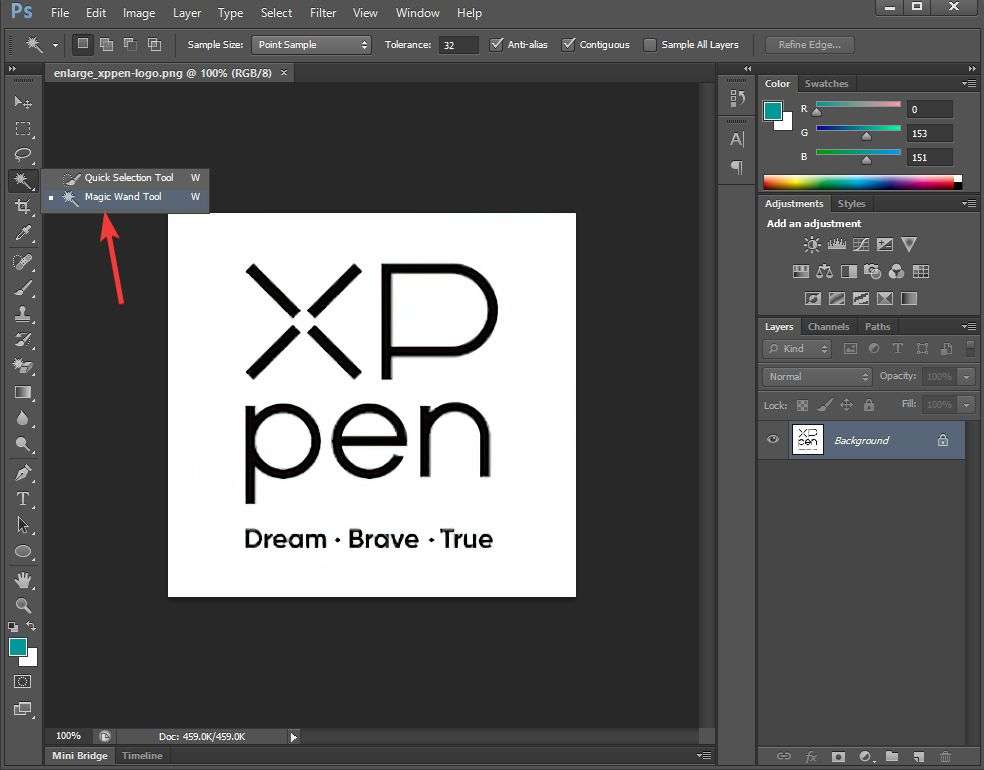This screenshot has width=984, height=770.
Task: Click the Brightness/Contrast adjustment icon
Action: pyautogui.click(x=811, y=245)
